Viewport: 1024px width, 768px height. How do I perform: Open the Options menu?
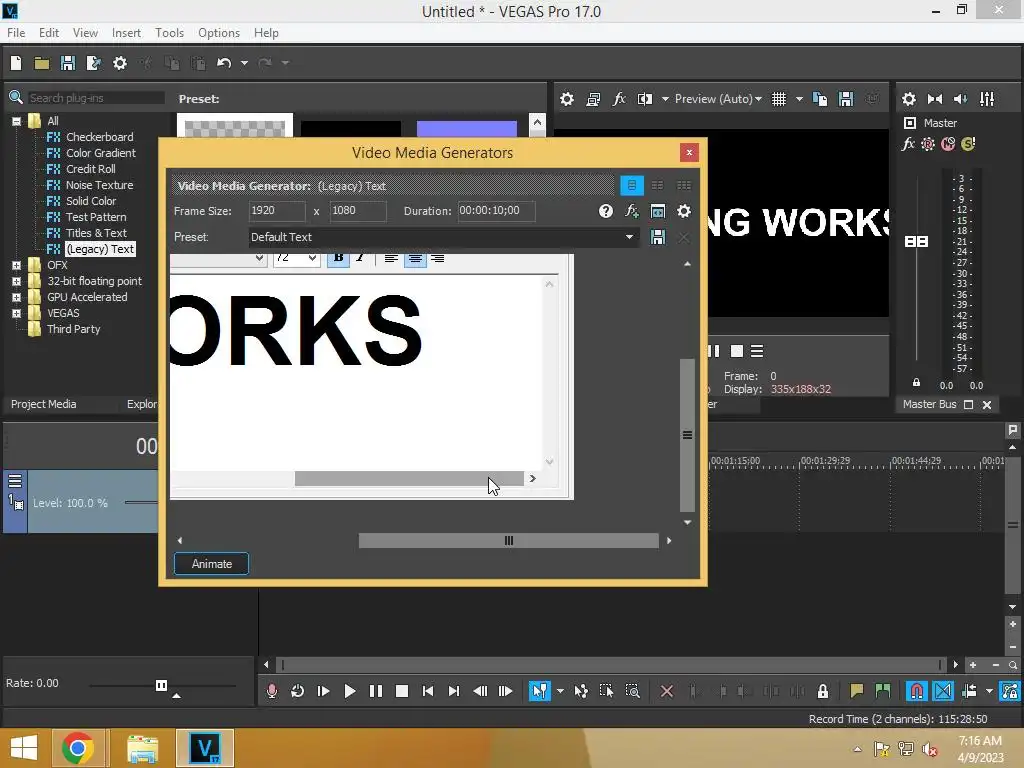tap(219, 33)
